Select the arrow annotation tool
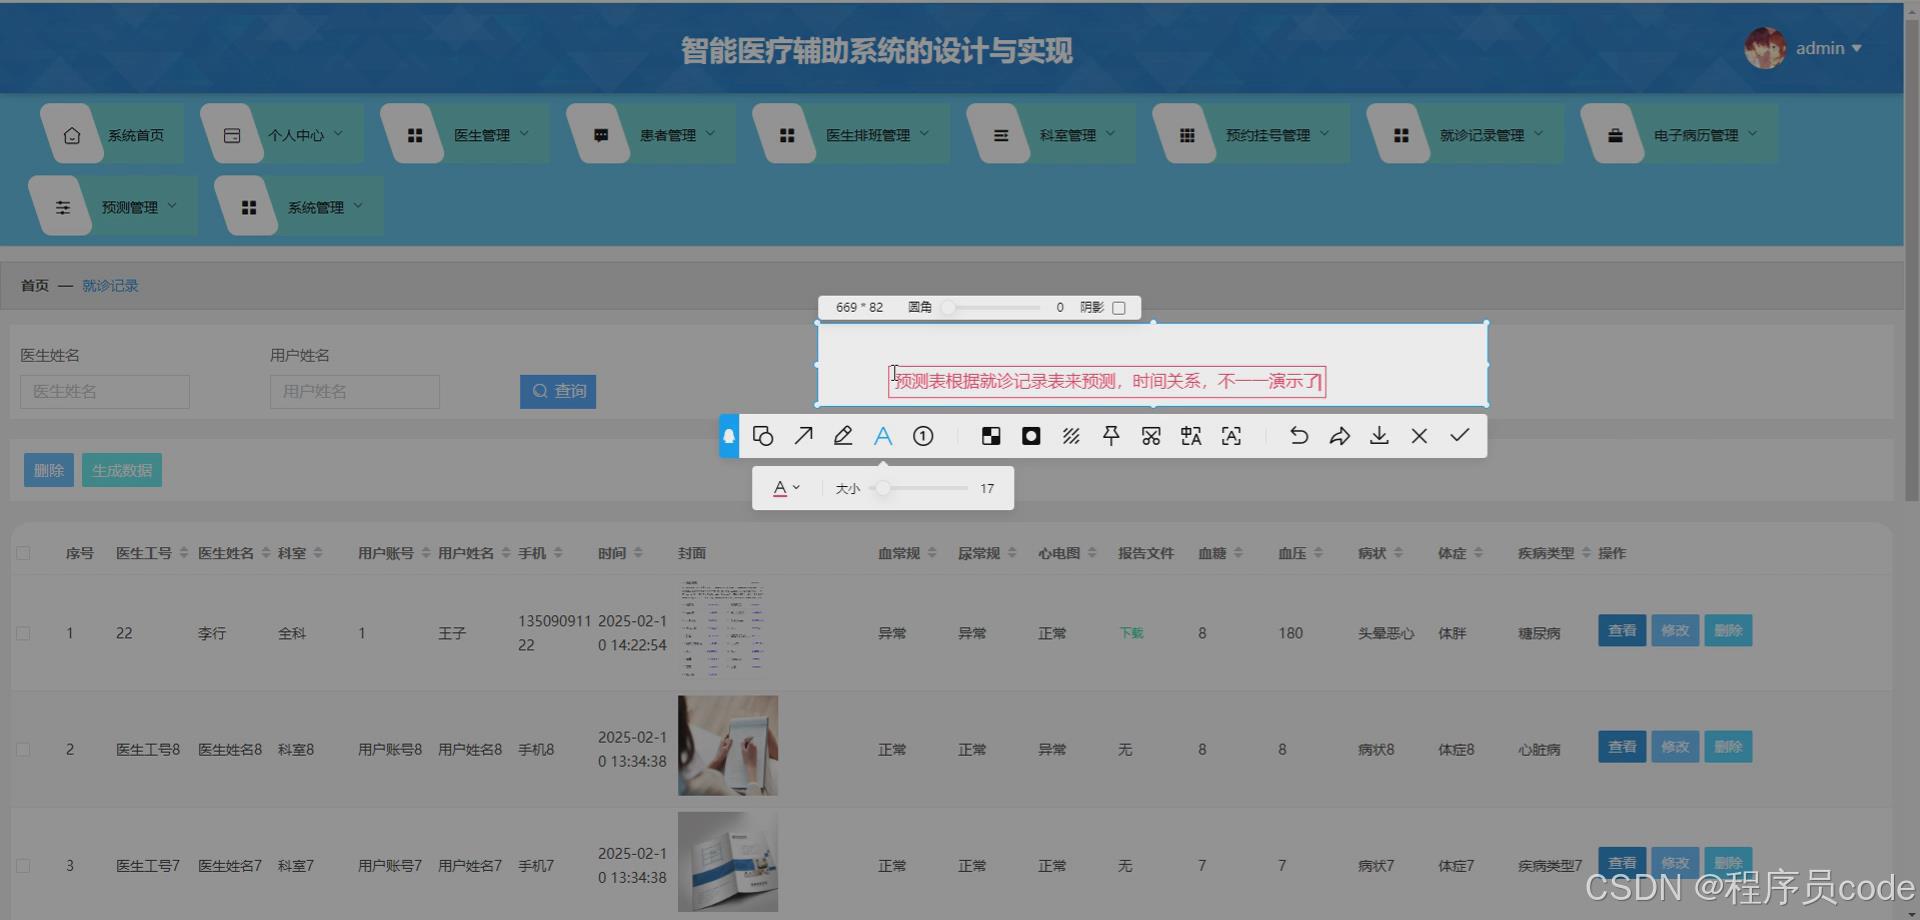This screenshot has height=920, width=1920. click(x=803, y=436)
